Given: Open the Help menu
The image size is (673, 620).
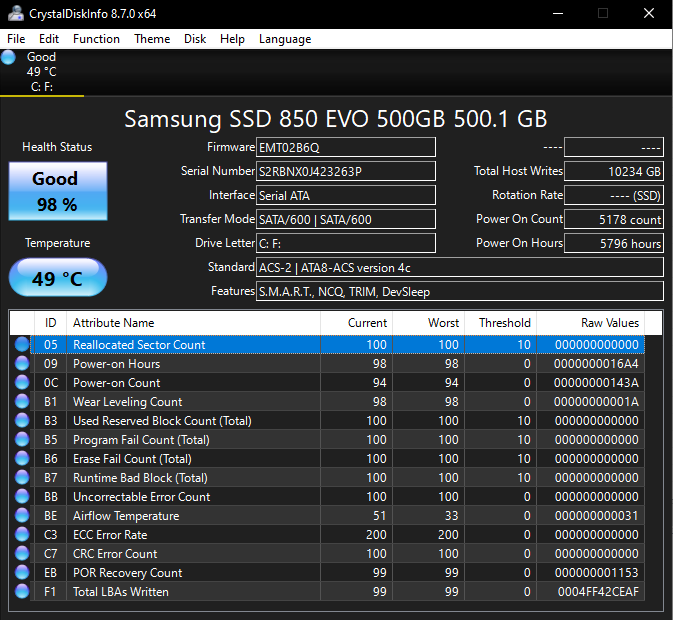Looking at the screenshot, I should (232, 39).
